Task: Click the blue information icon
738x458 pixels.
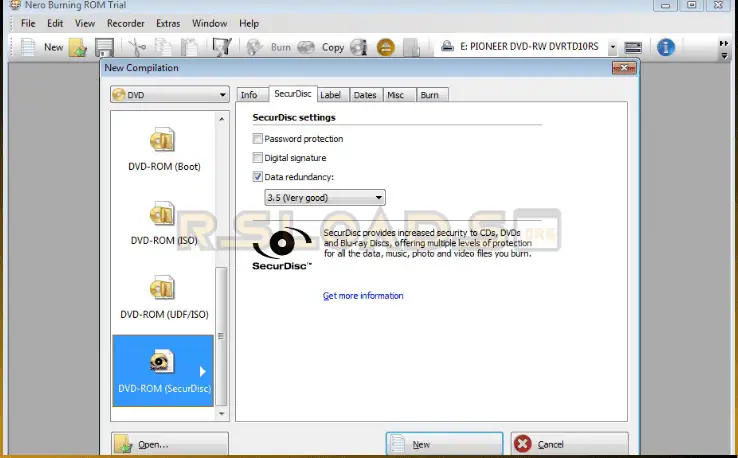Action: point(665,47)
